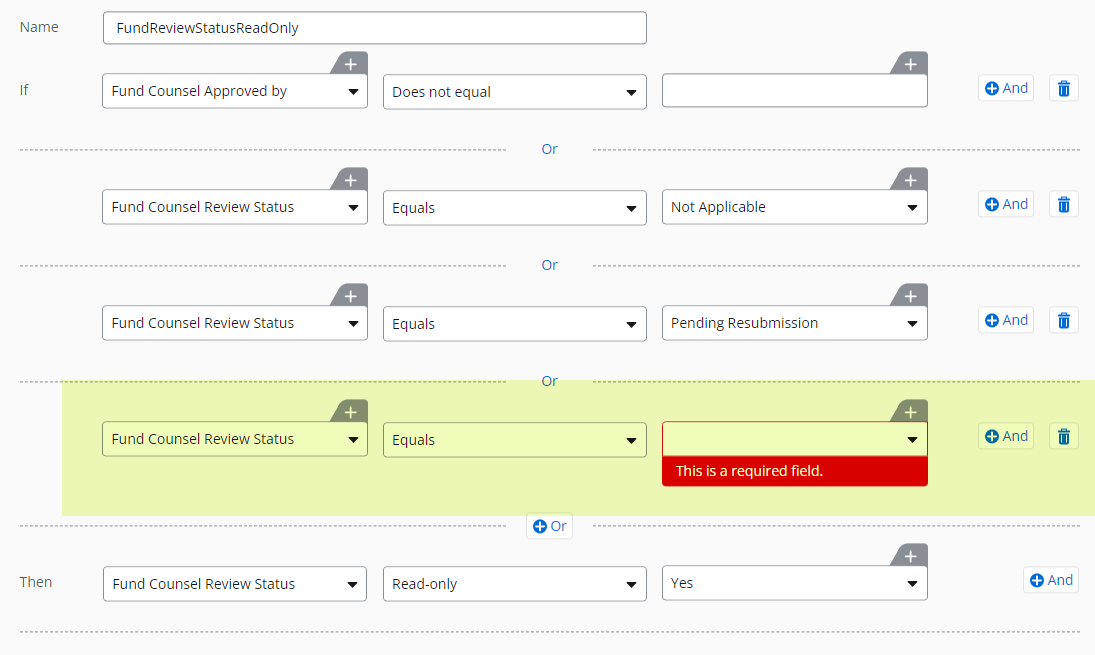The width and height of the screenshot is (1095, 655).
Task: Add And condition to Pending Resubmission row
Action: (x=1006, y=321)
